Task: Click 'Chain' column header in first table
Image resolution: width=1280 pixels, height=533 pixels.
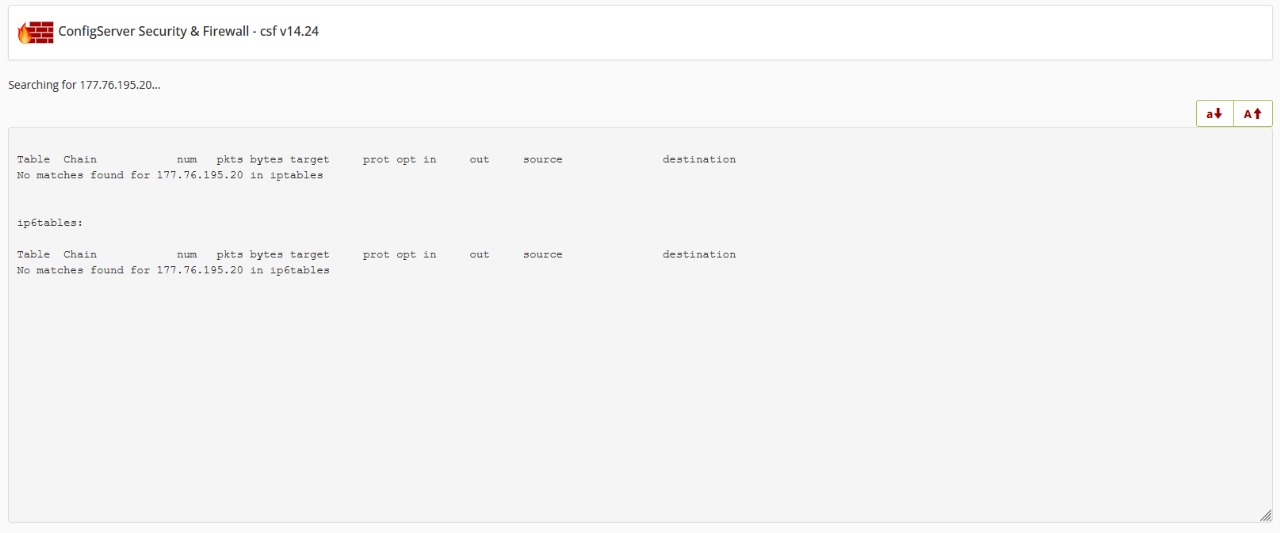Action: (x=80, y=159)
